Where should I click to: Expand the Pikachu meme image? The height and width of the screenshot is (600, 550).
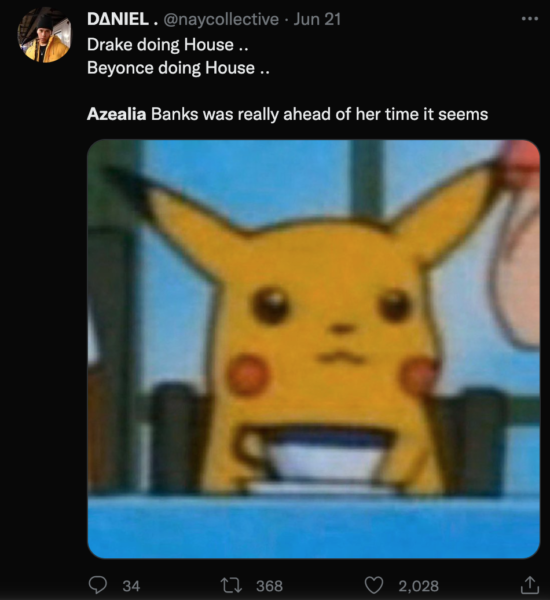coord(313,349)
